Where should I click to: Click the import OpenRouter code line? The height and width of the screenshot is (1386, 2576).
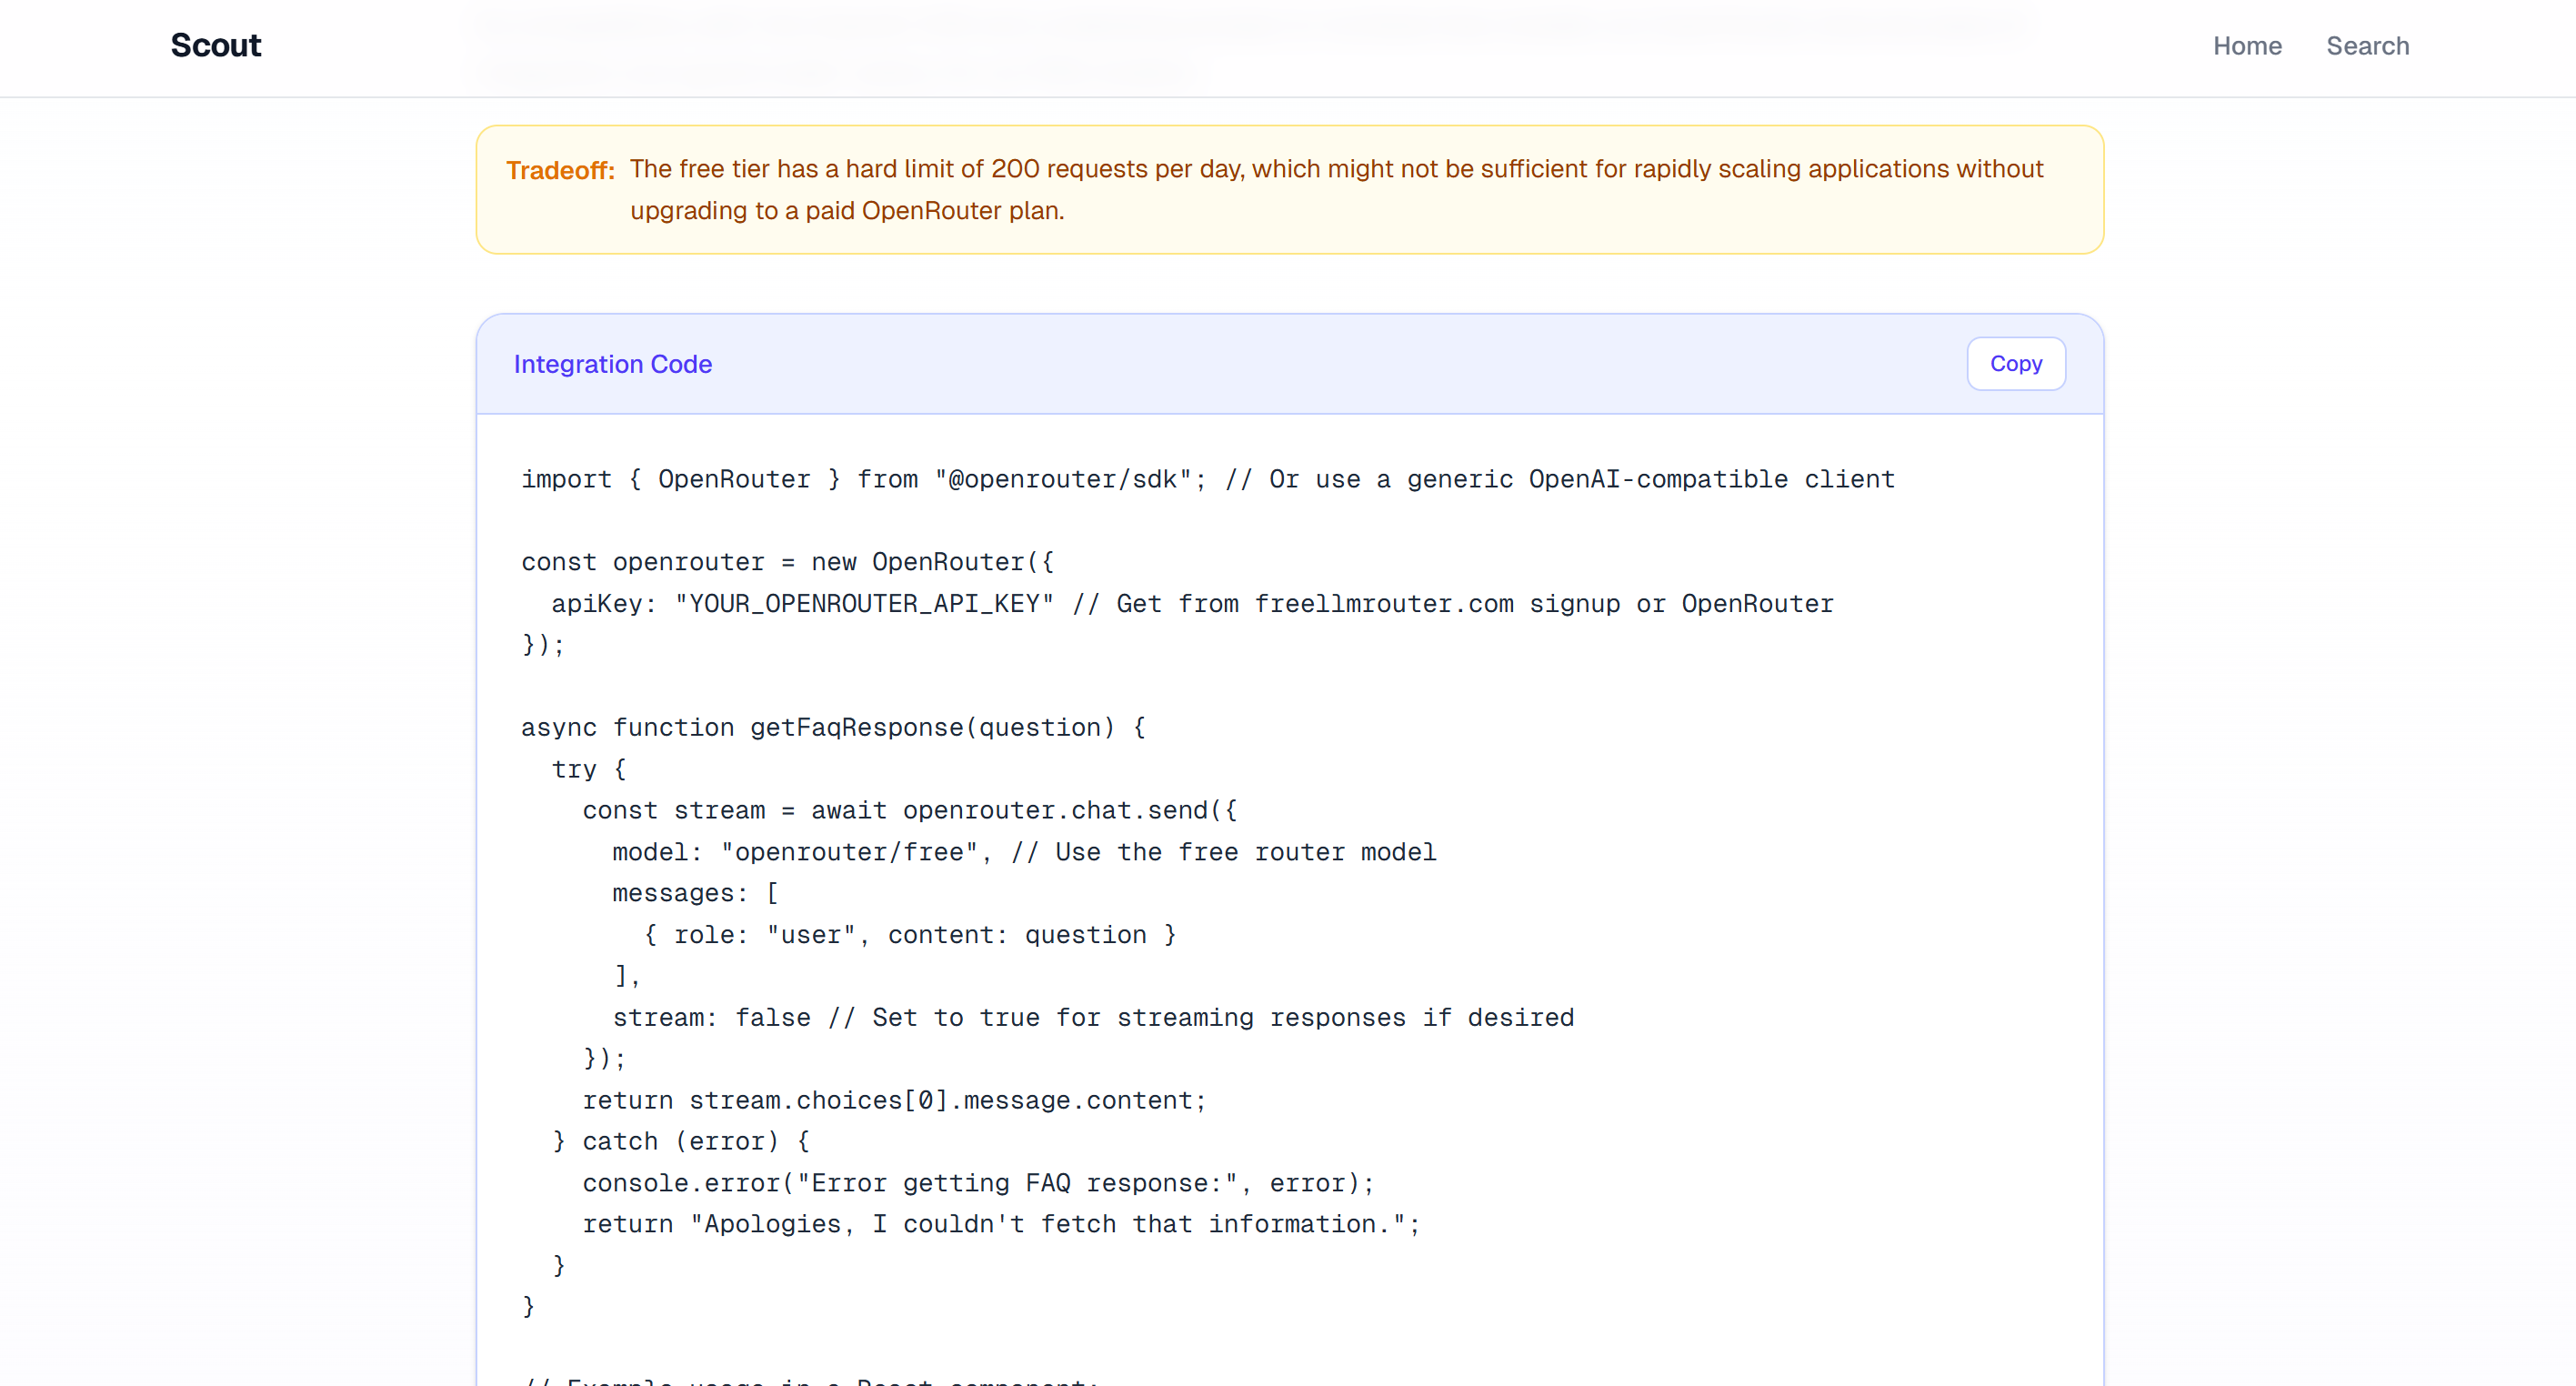[1207, 479]
